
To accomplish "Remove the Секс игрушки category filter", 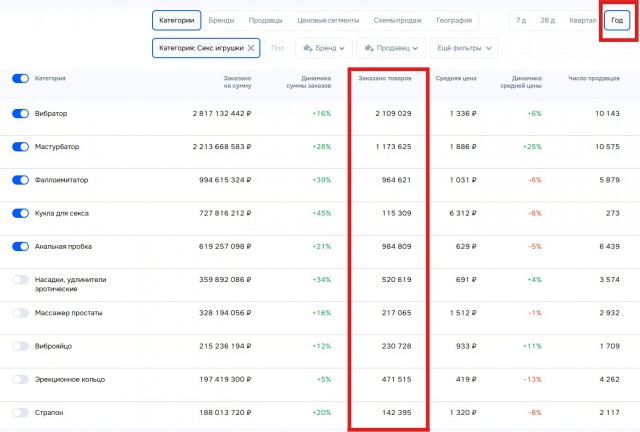I will 251,48.
